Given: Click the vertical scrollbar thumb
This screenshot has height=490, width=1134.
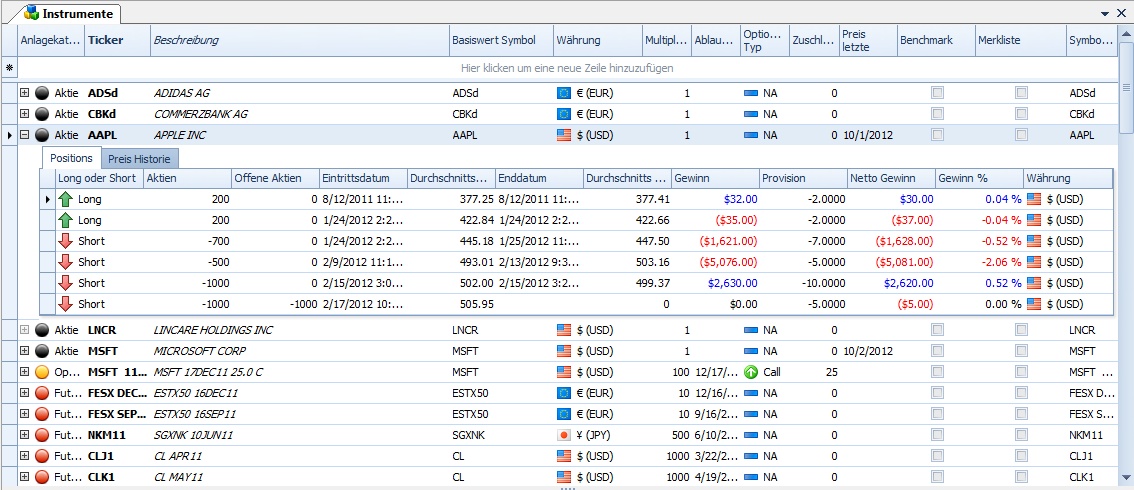Looking at the screenshot, I should (x=1126, y=87).
